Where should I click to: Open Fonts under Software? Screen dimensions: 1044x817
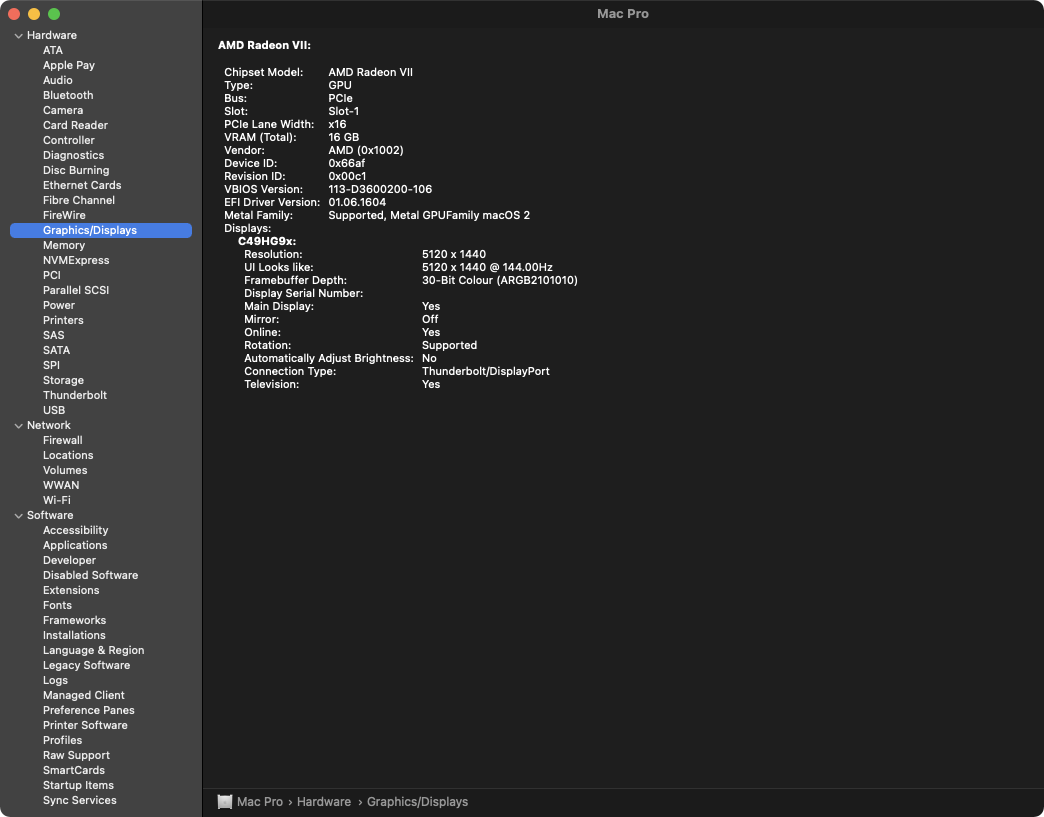(57, 605)
